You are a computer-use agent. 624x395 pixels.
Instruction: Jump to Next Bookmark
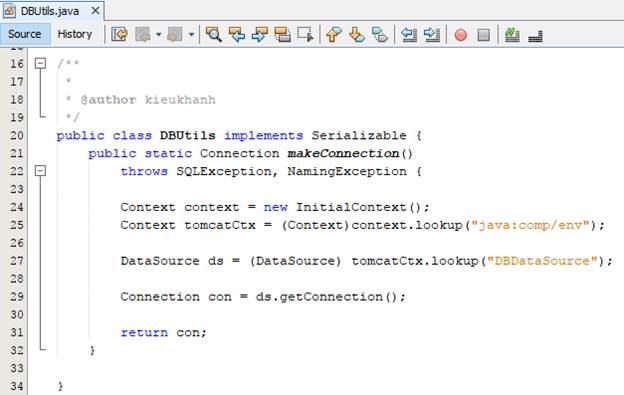(357, 35)
